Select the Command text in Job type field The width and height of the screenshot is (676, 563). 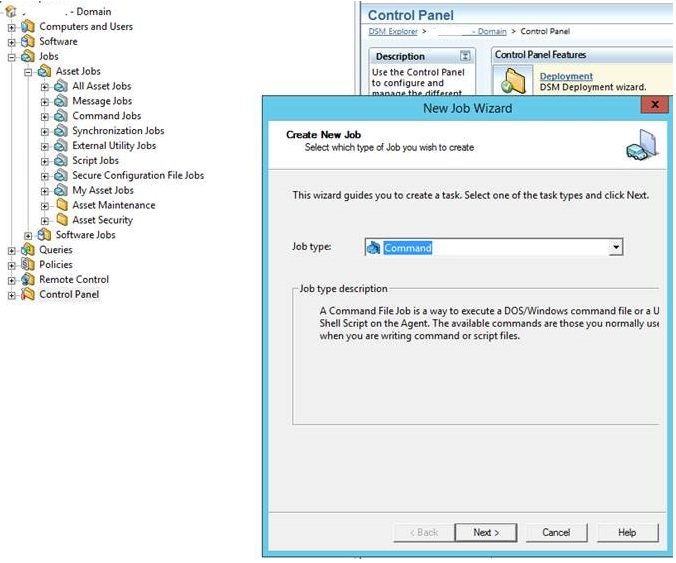tap(408, 248)
